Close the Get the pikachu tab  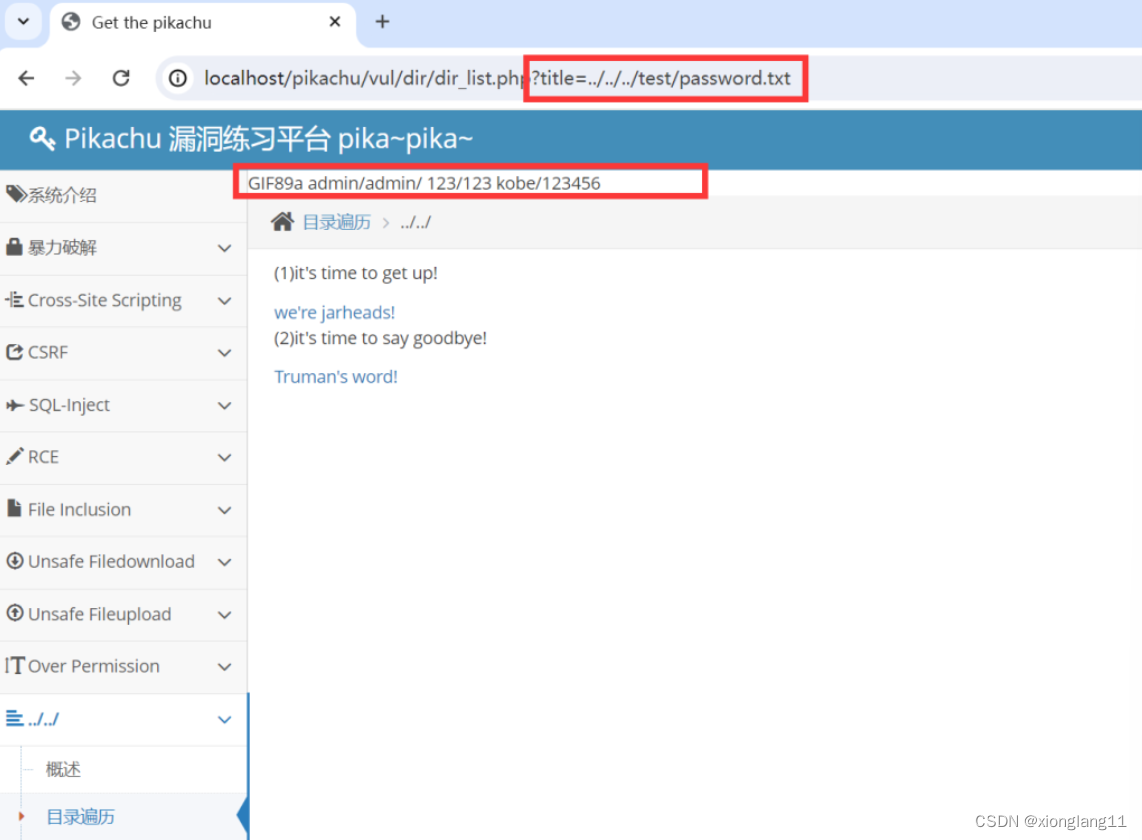334,22
